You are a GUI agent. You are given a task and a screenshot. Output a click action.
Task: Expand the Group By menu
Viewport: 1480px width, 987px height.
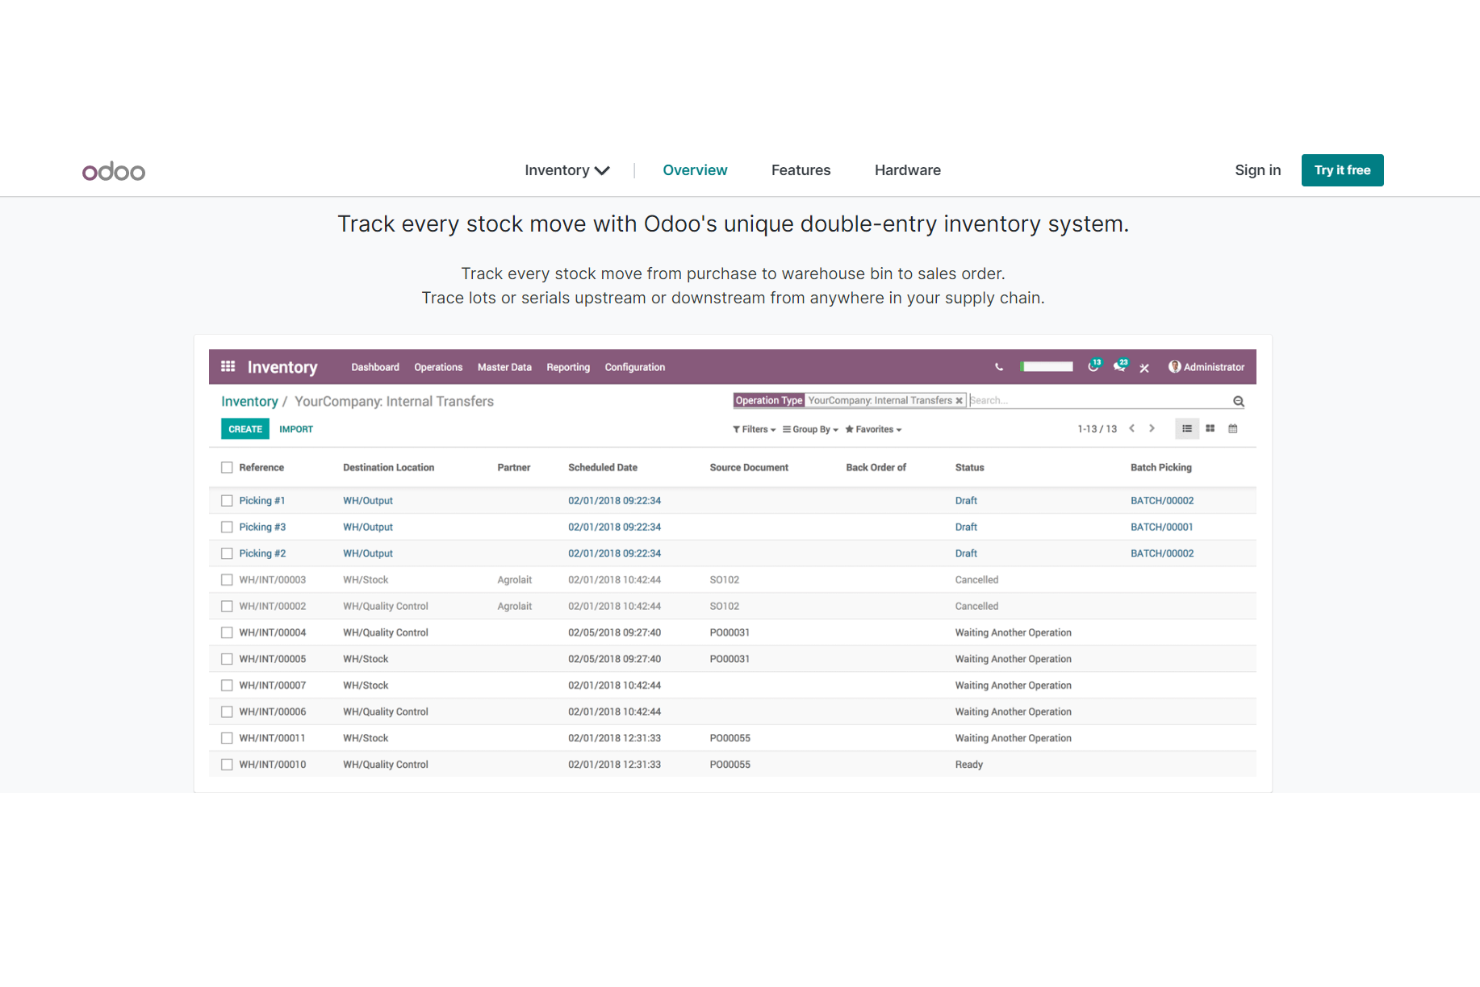[x=809, y=429]
